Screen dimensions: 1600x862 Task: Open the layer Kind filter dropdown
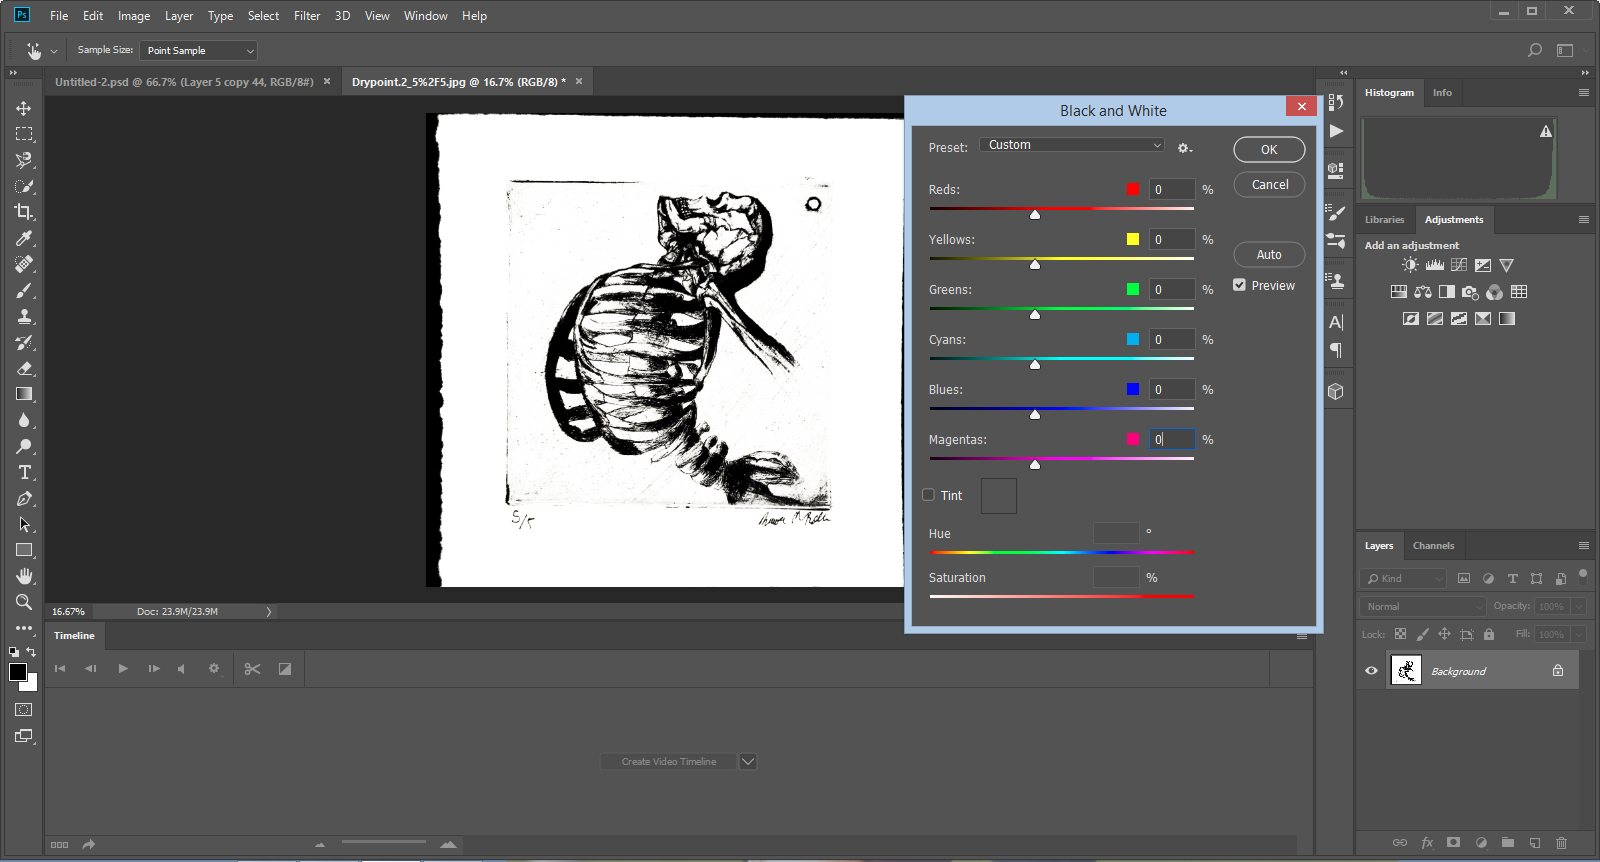tap(1403, 578)
